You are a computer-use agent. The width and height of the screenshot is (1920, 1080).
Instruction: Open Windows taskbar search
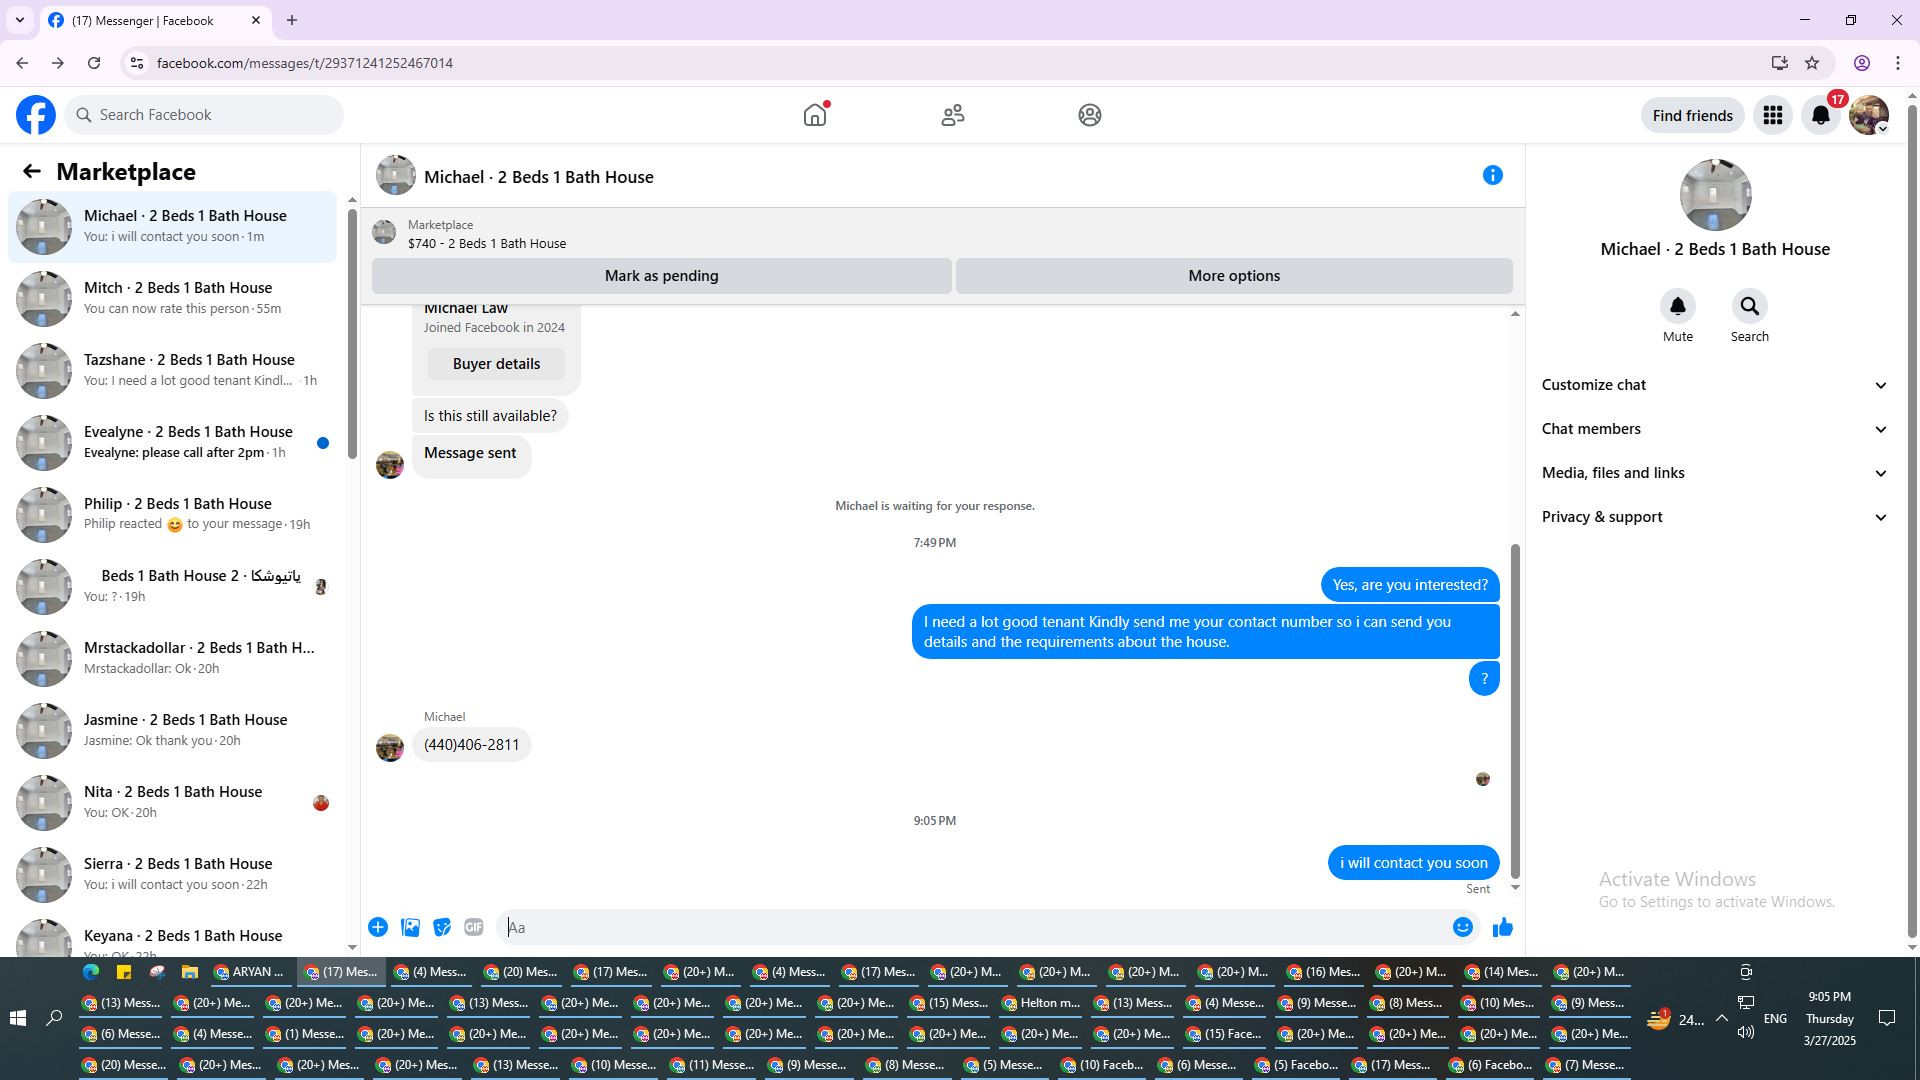click(x=55, y=1018)
